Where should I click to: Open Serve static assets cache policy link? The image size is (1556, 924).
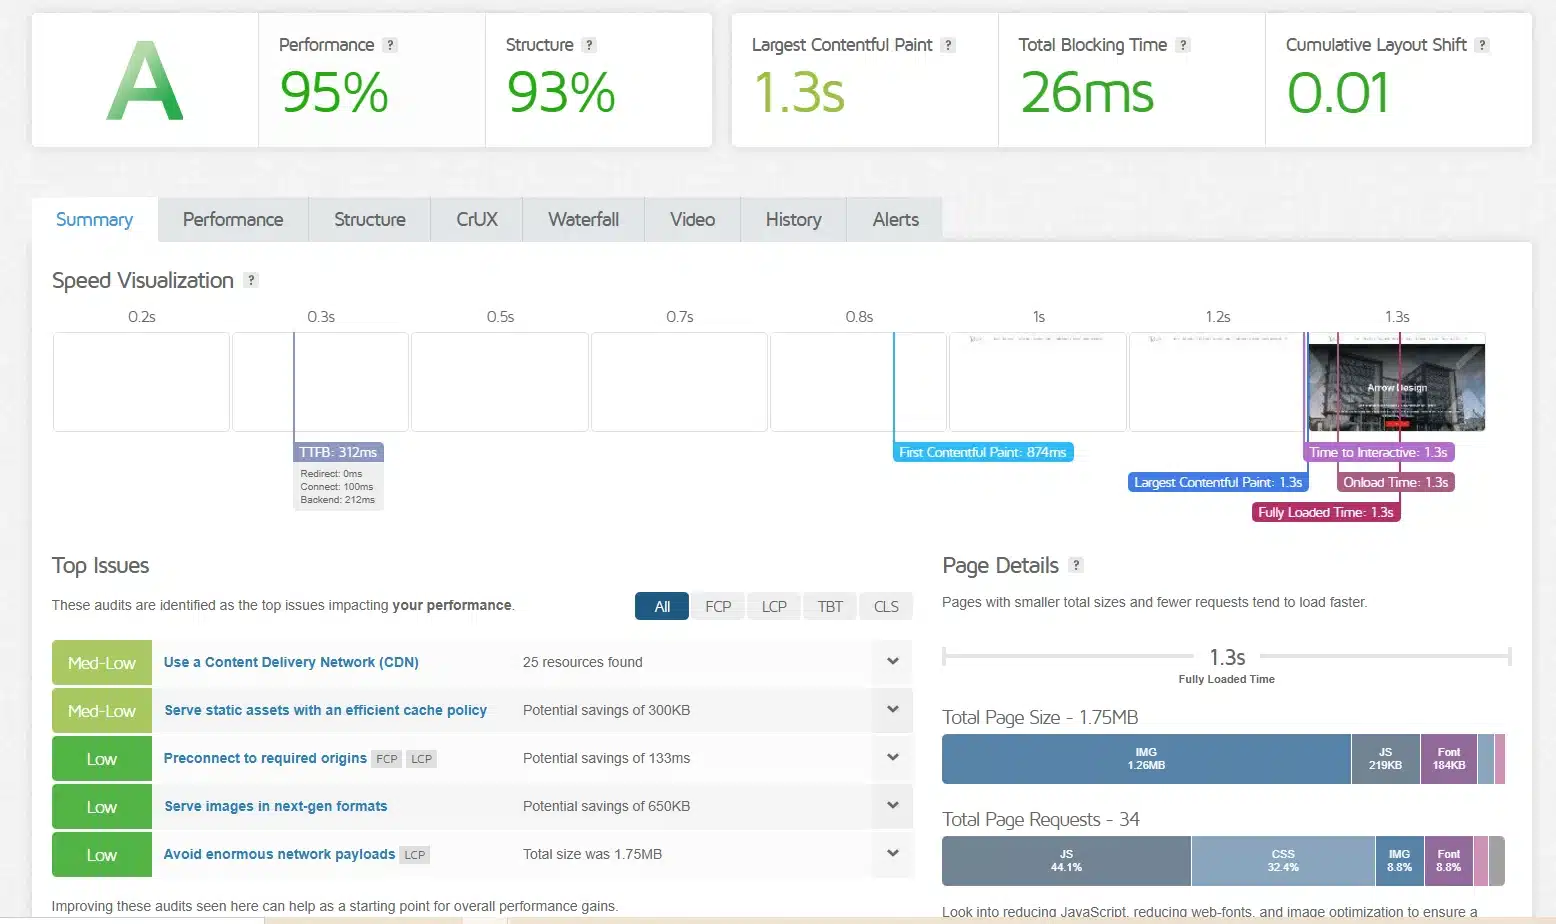click(x=325, y=710)
